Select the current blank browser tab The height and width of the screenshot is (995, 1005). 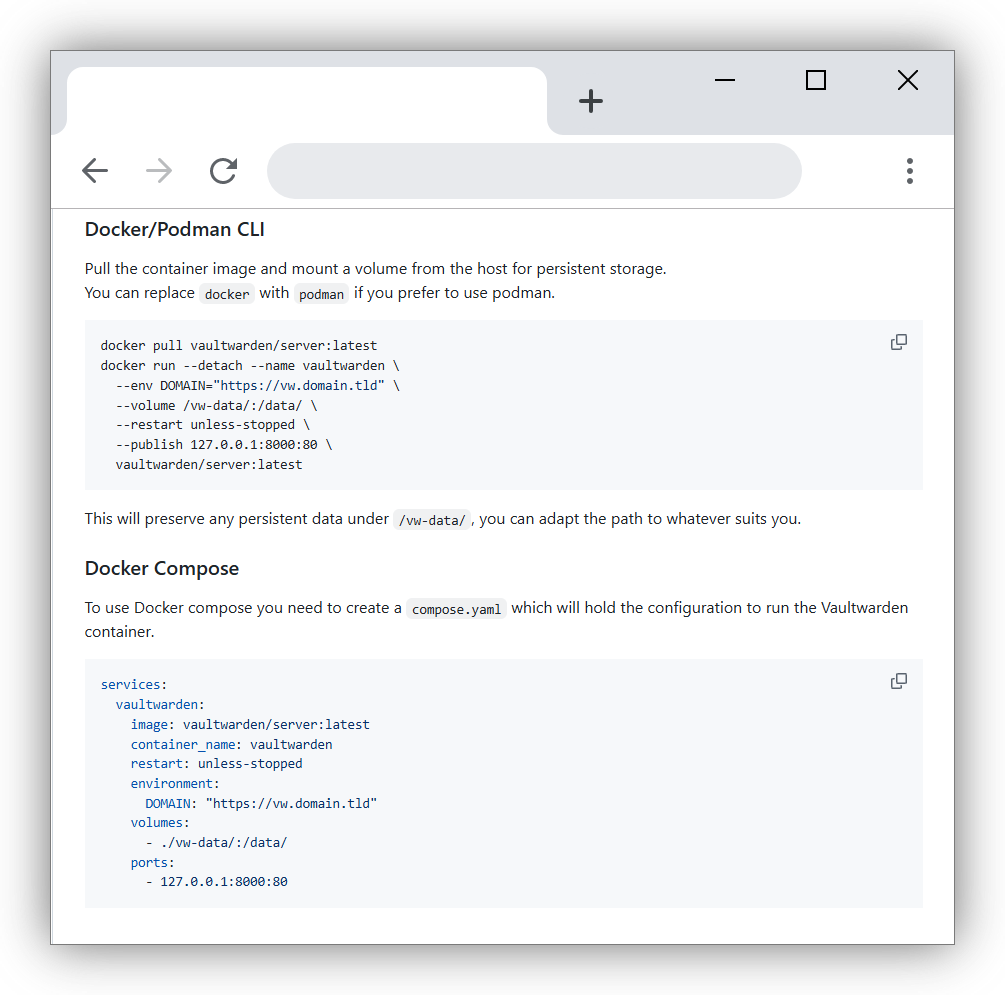(x=306, y=101)
